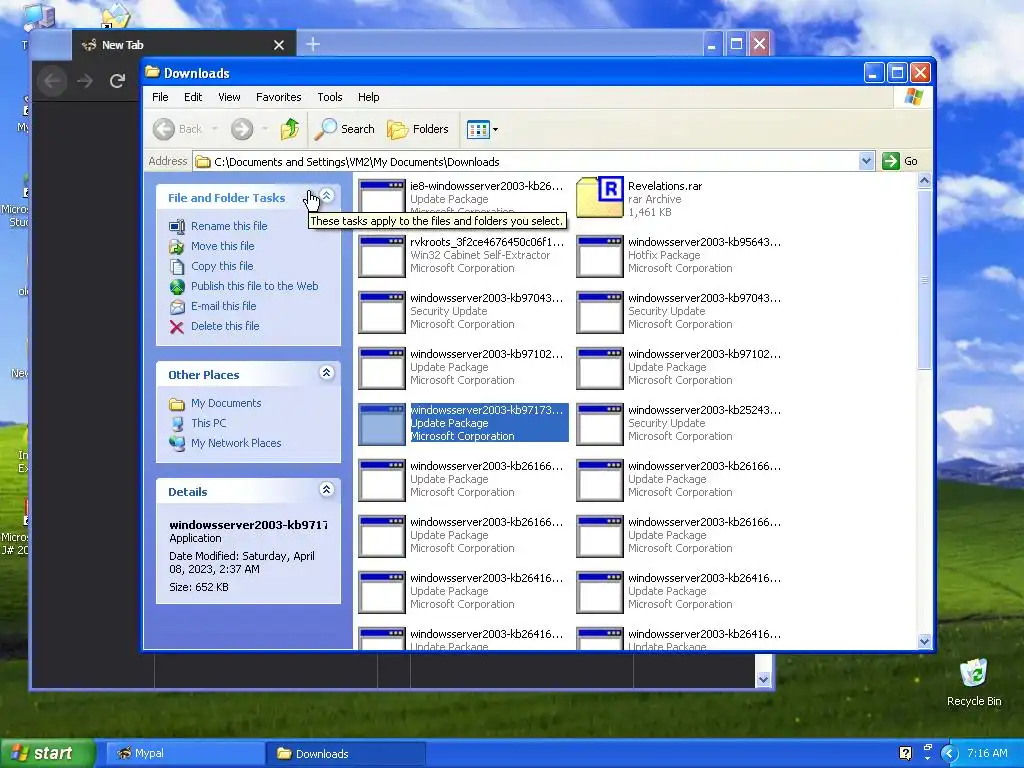Click Publish this file to the Web
Image resolution: width=1024 pixels, height=768 pixels.
tap(255, 286)
